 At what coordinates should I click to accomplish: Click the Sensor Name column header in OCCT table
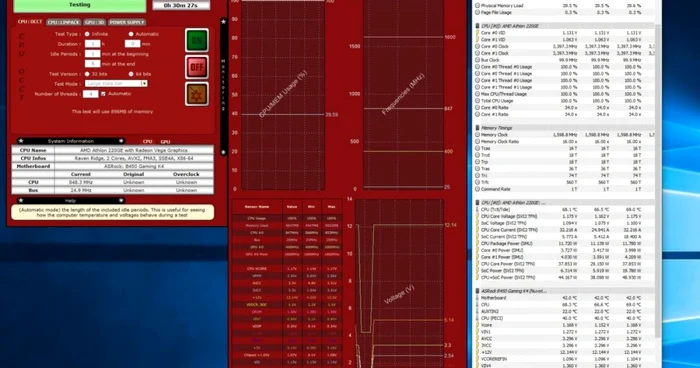click(257, 207)
